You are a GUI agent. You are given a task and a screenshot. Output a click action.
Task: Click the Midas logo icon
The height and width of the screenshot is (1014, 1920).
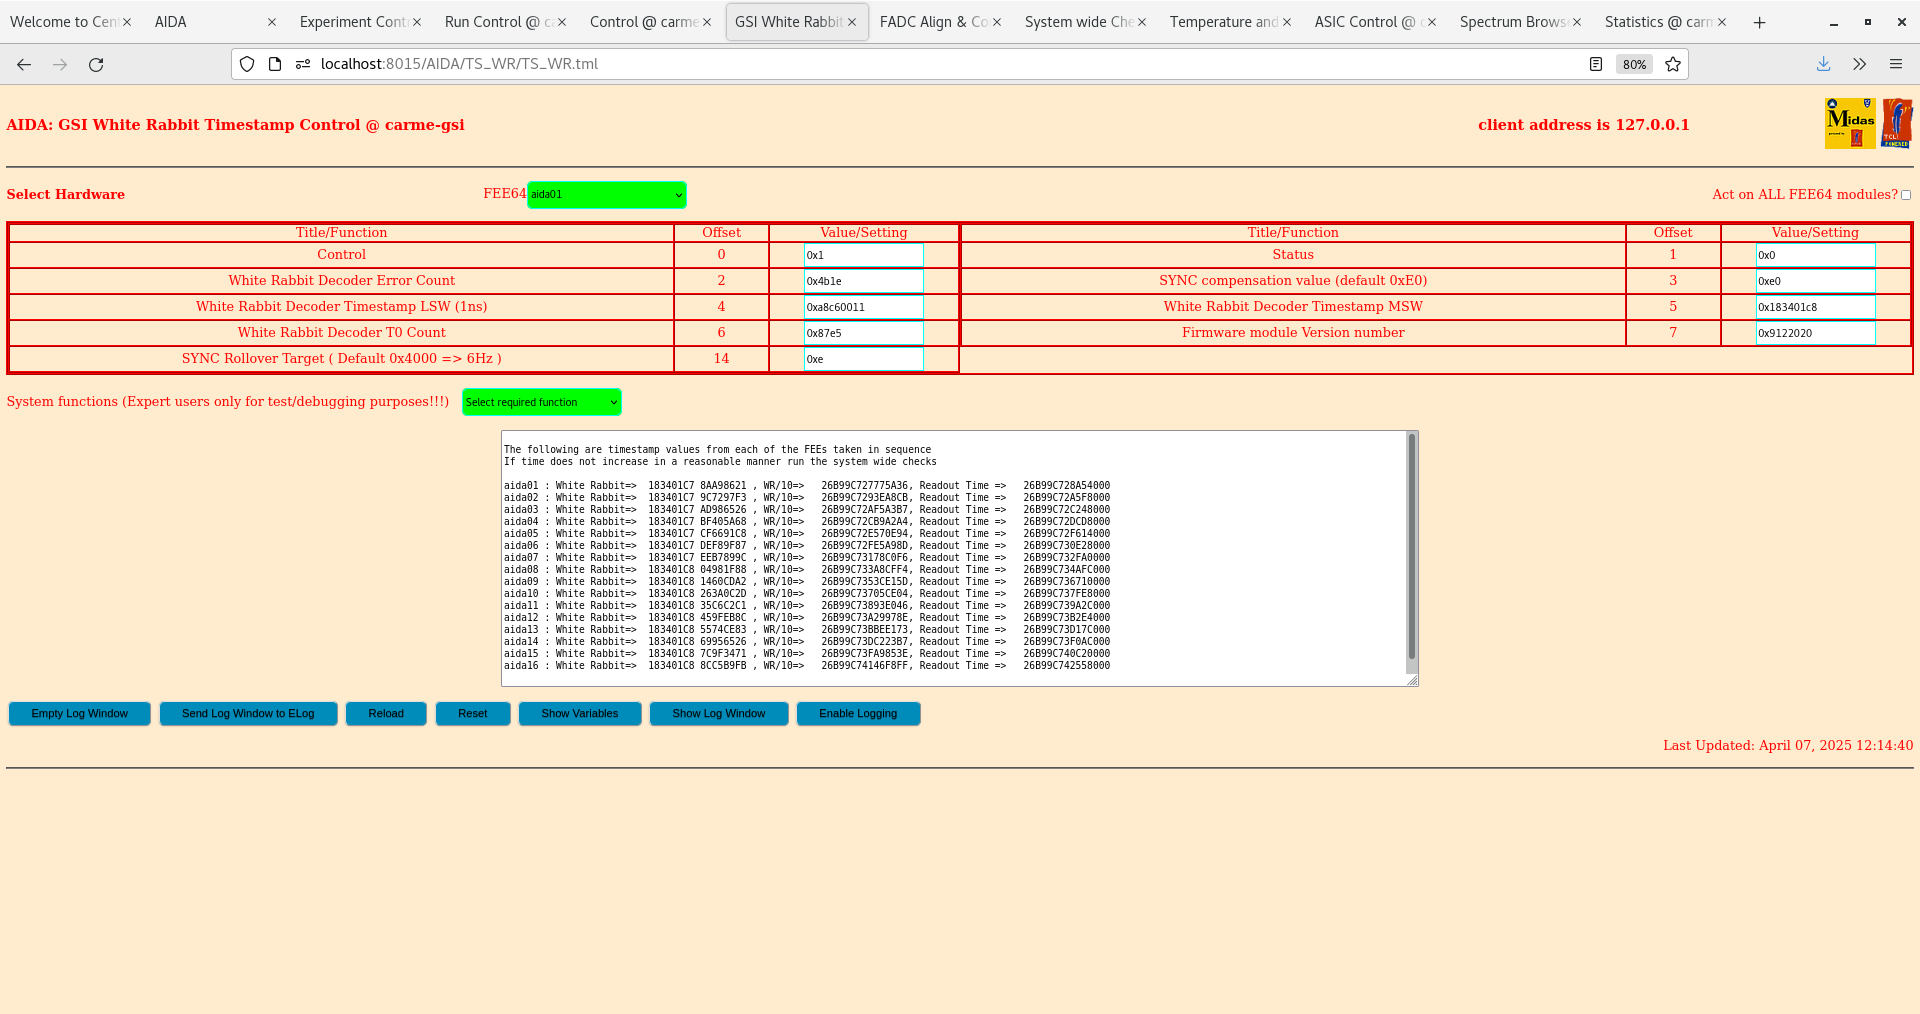(x=1850, y=122)
